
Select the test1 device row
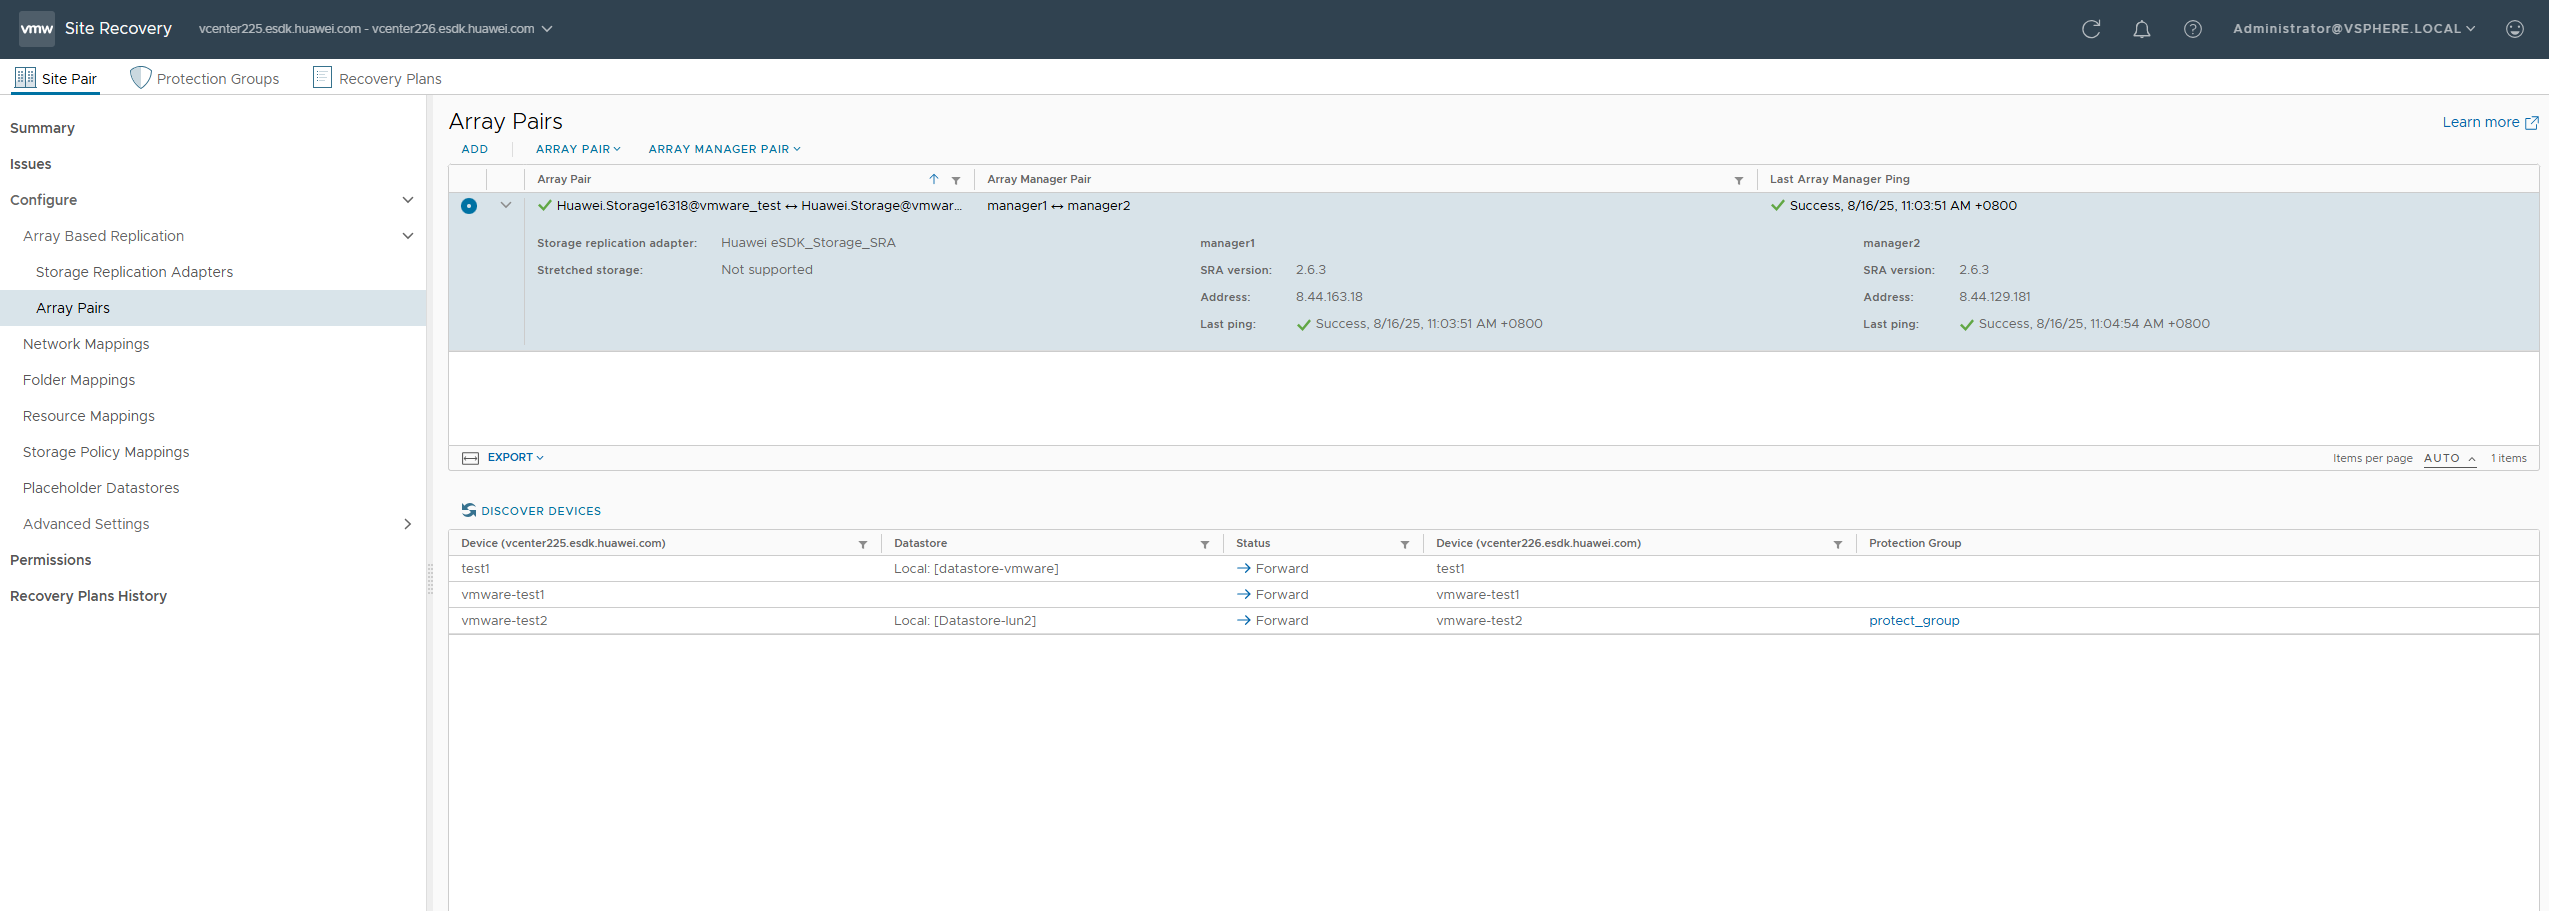pyautogui.click(x=1493, y=569)
